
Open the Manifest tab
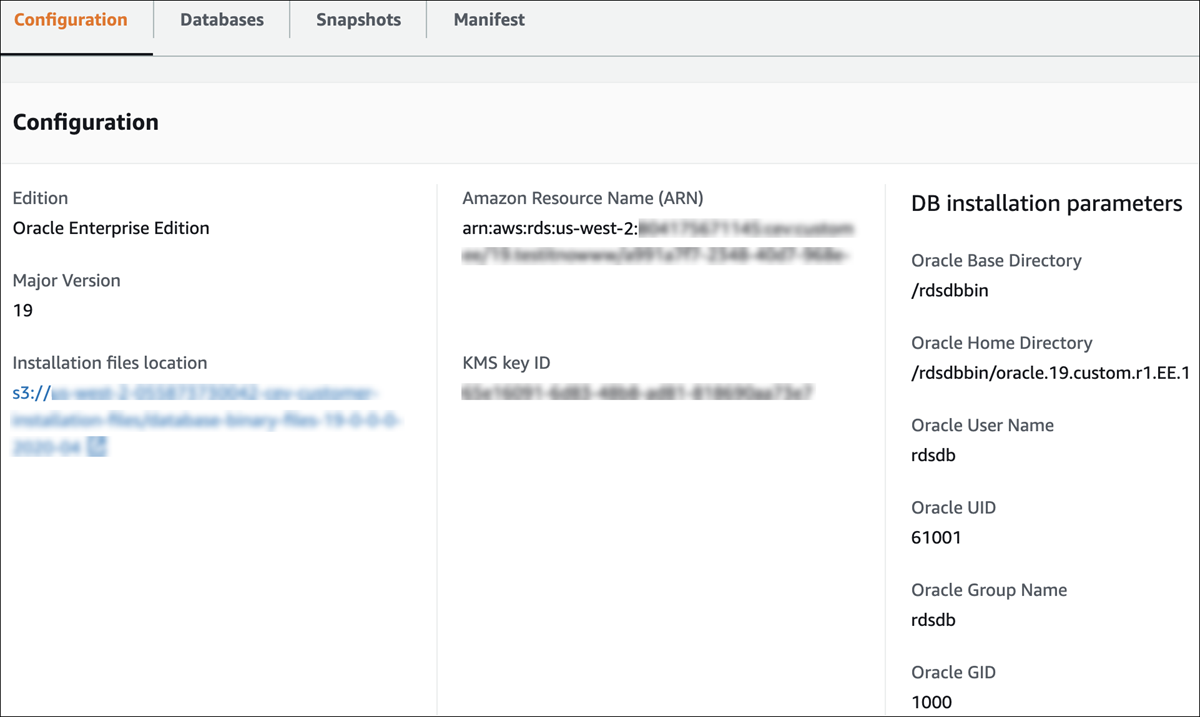tap(487, 19)
